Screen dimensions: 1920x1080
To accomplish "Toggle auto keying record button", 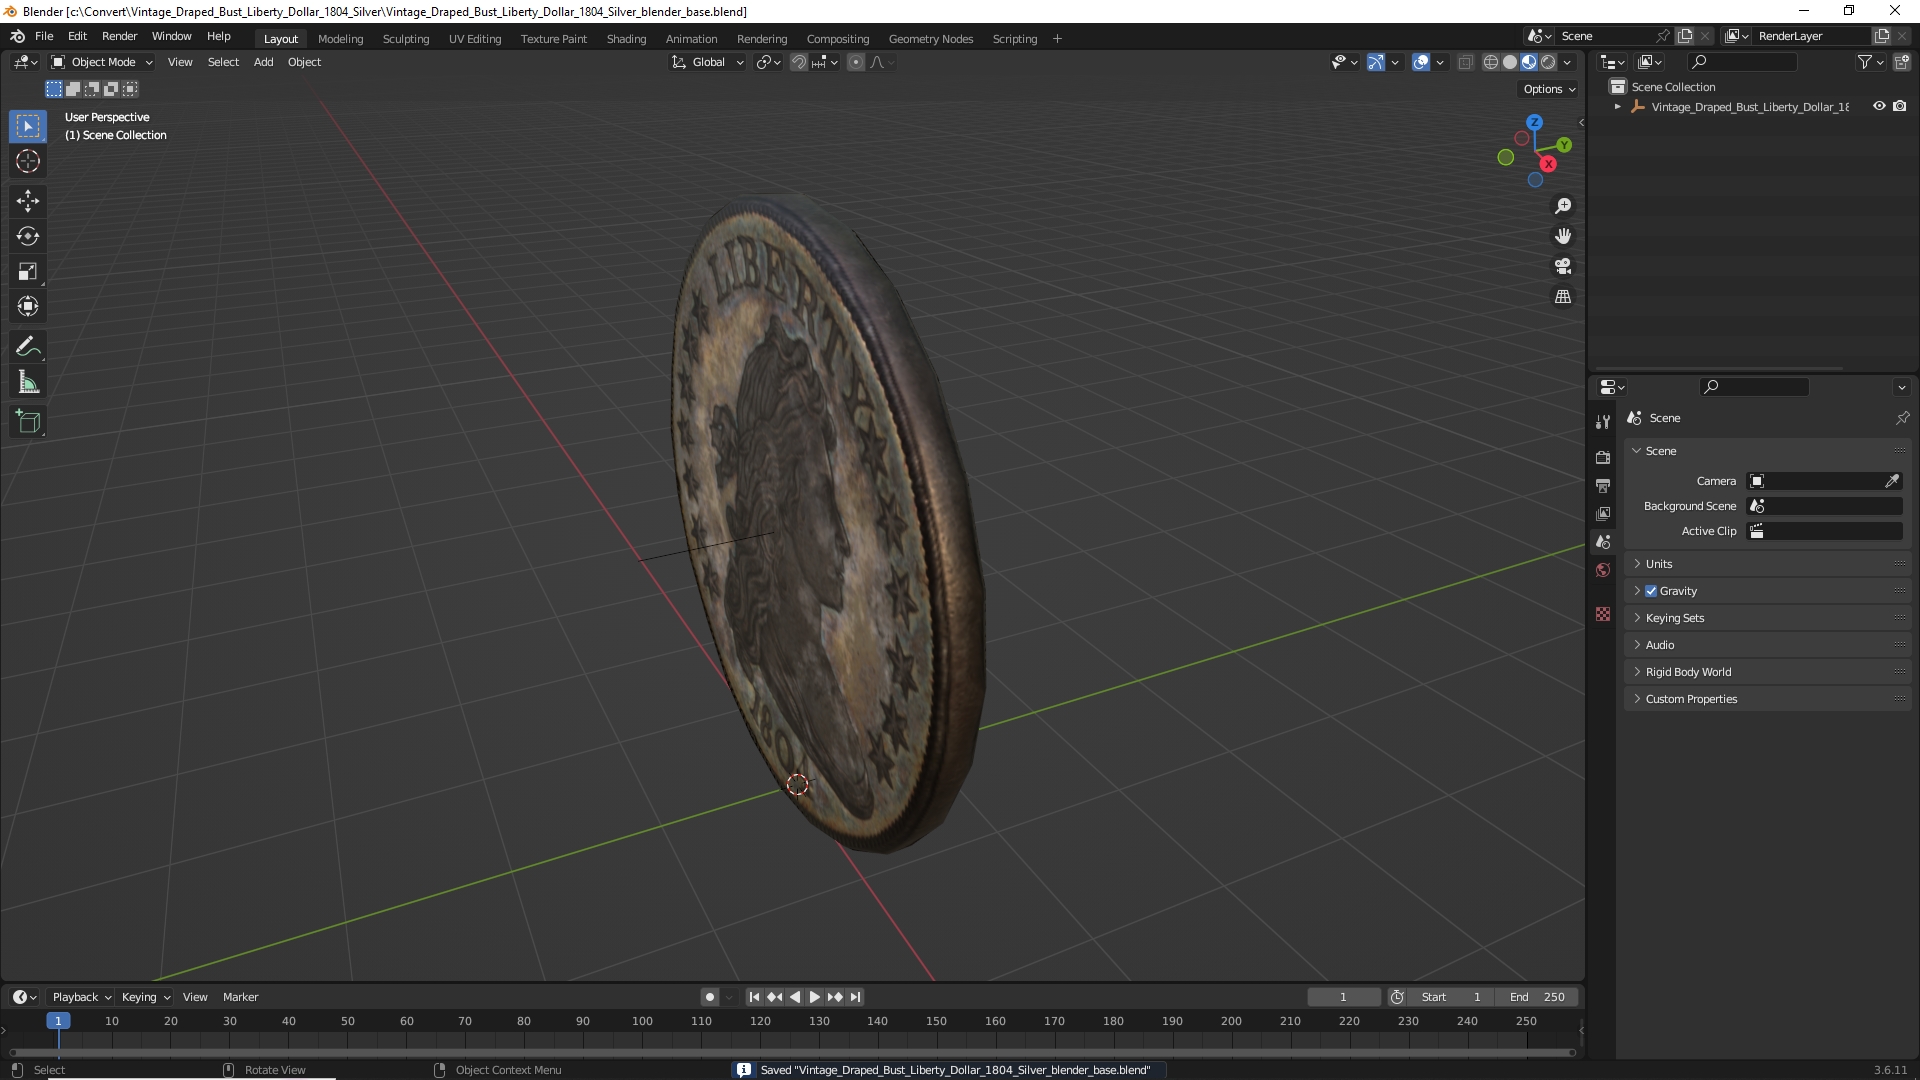I will 710,997.
